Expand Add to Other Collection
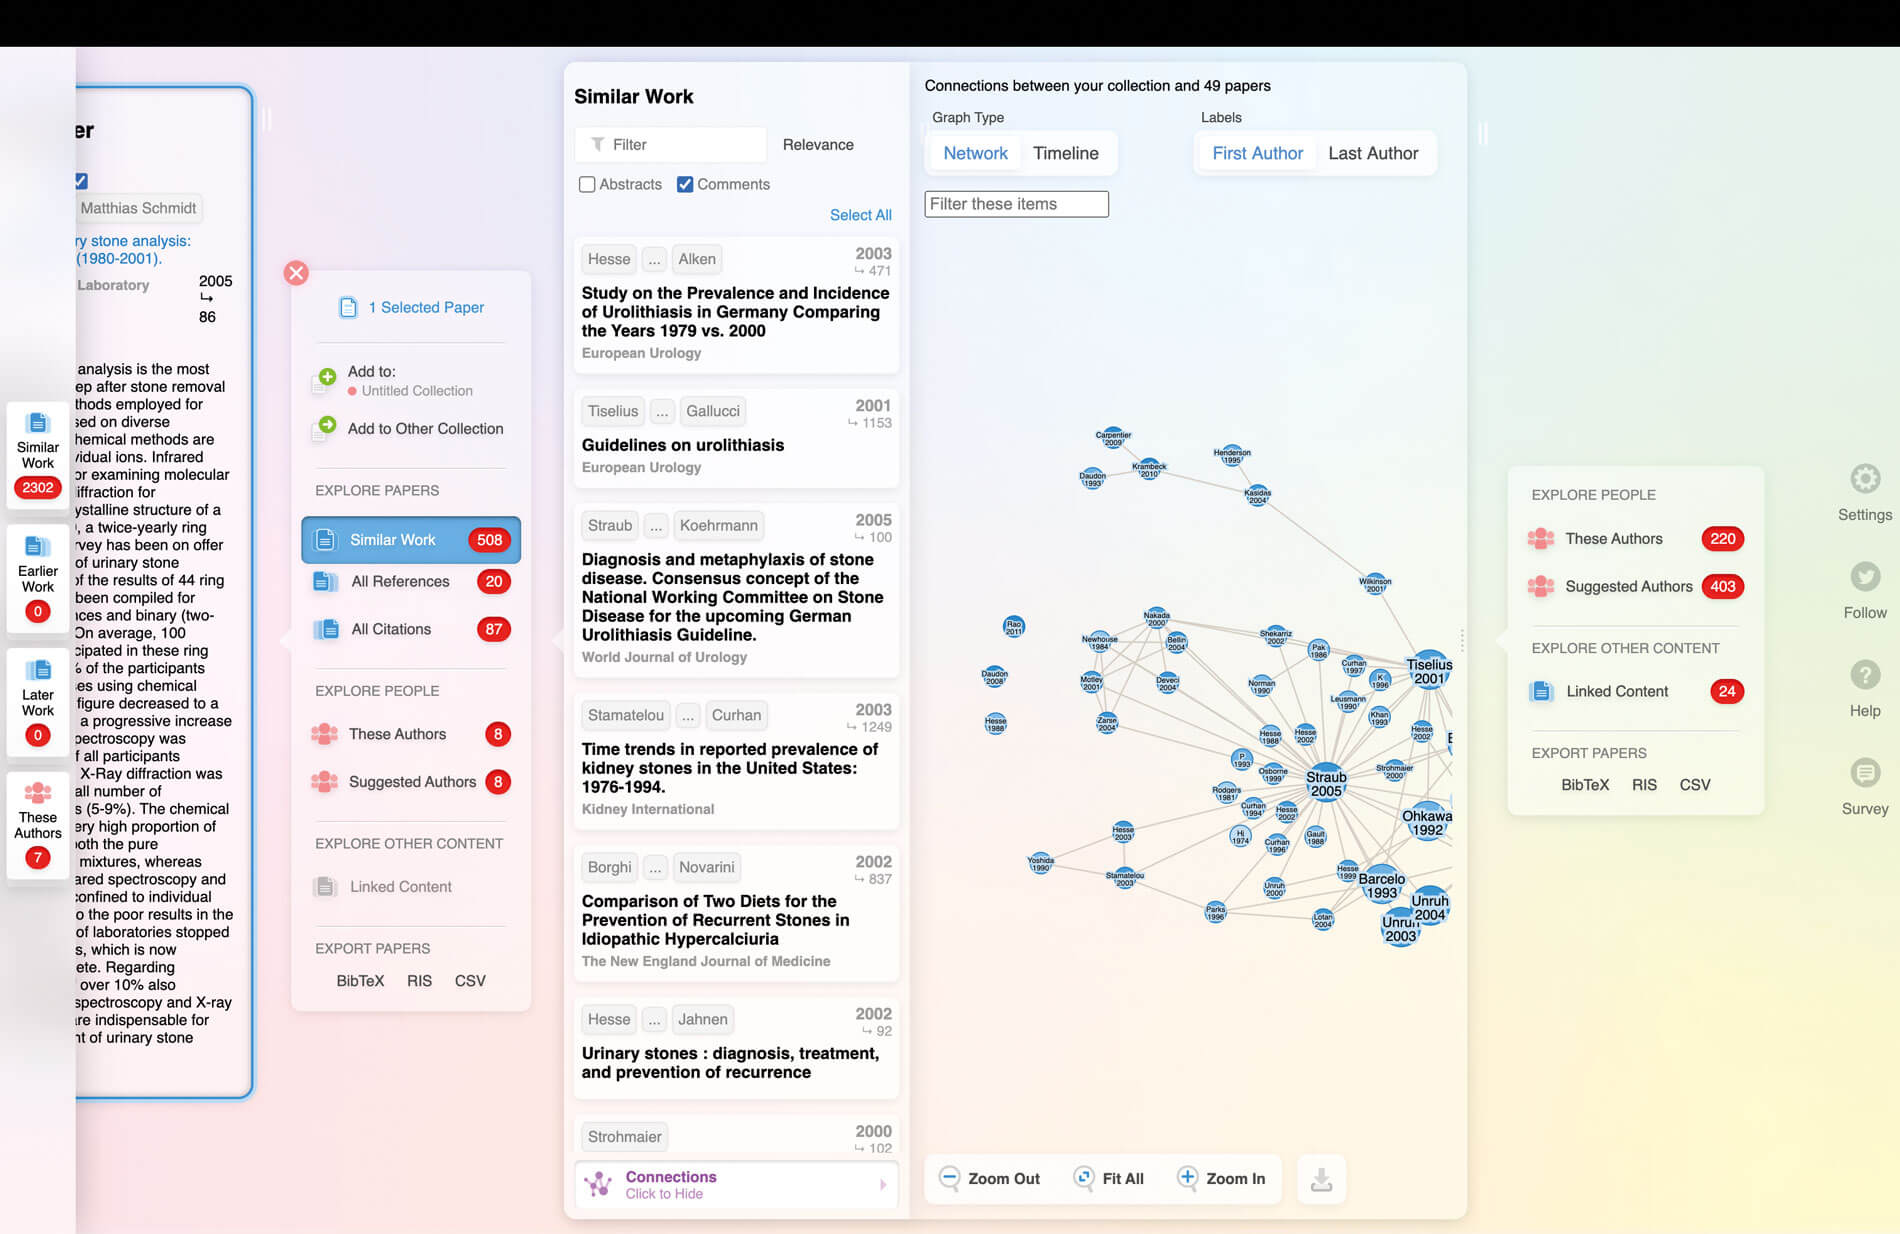1900x1234 pixels. click(x=424, y=428)
